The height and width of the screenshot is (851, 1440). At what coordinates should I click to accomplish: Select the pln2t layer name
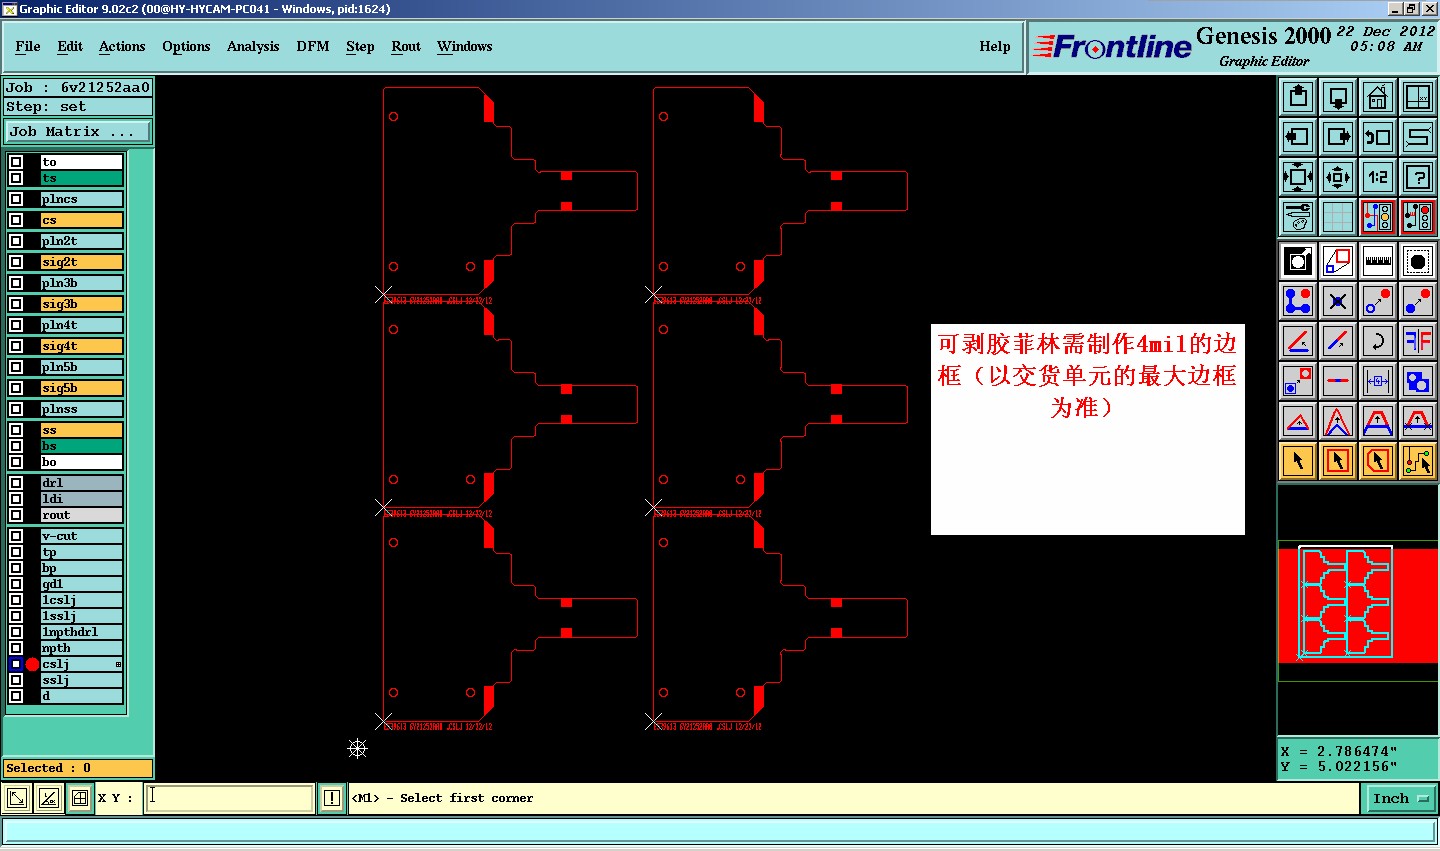(81, 241)
